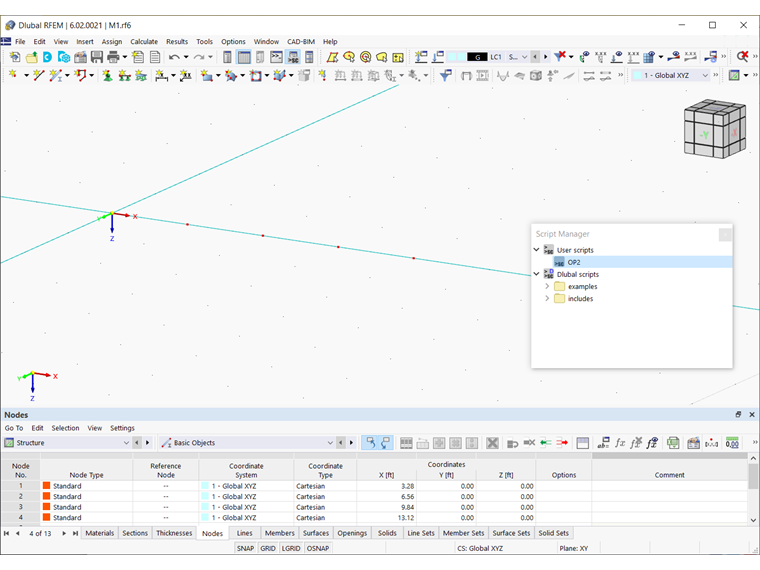Click the cyan Global XYZ swatch in node row 2
The image size is (760, 570).
[205, 496]
